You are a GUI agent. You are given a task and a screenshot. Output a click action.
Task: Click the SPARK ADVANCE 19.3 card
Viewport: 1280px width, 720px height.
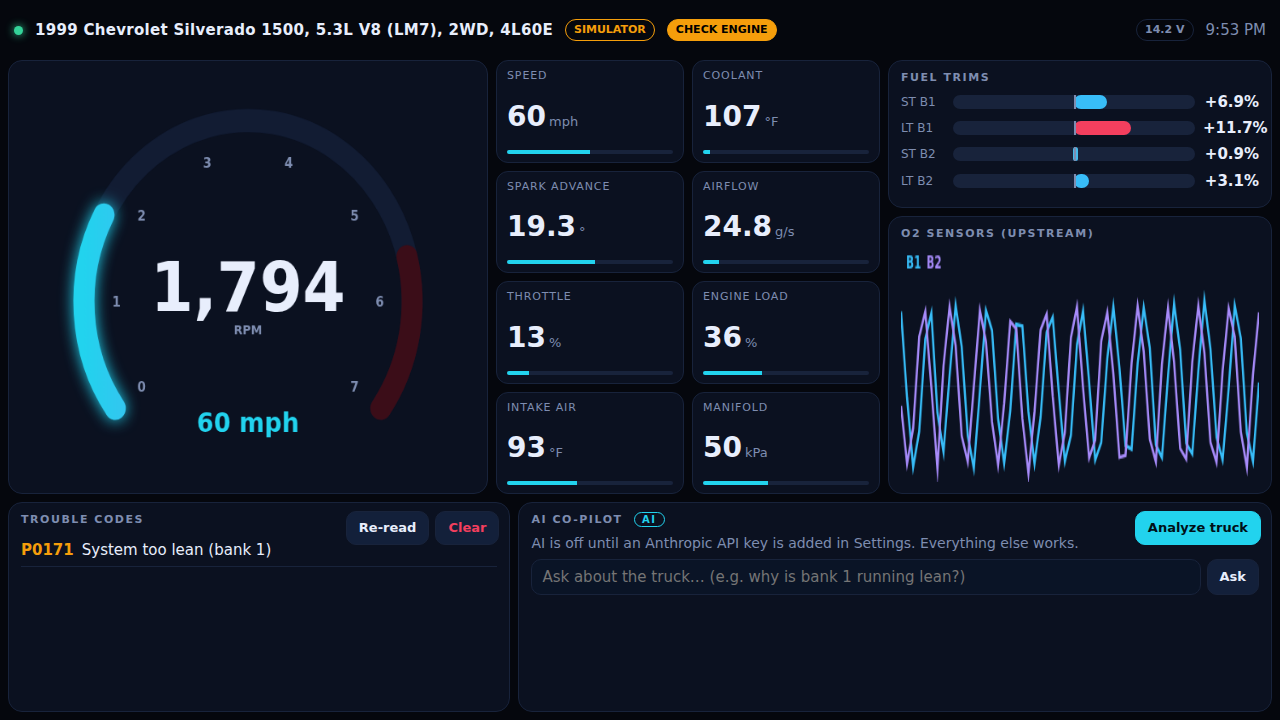(x=590, y=222)
